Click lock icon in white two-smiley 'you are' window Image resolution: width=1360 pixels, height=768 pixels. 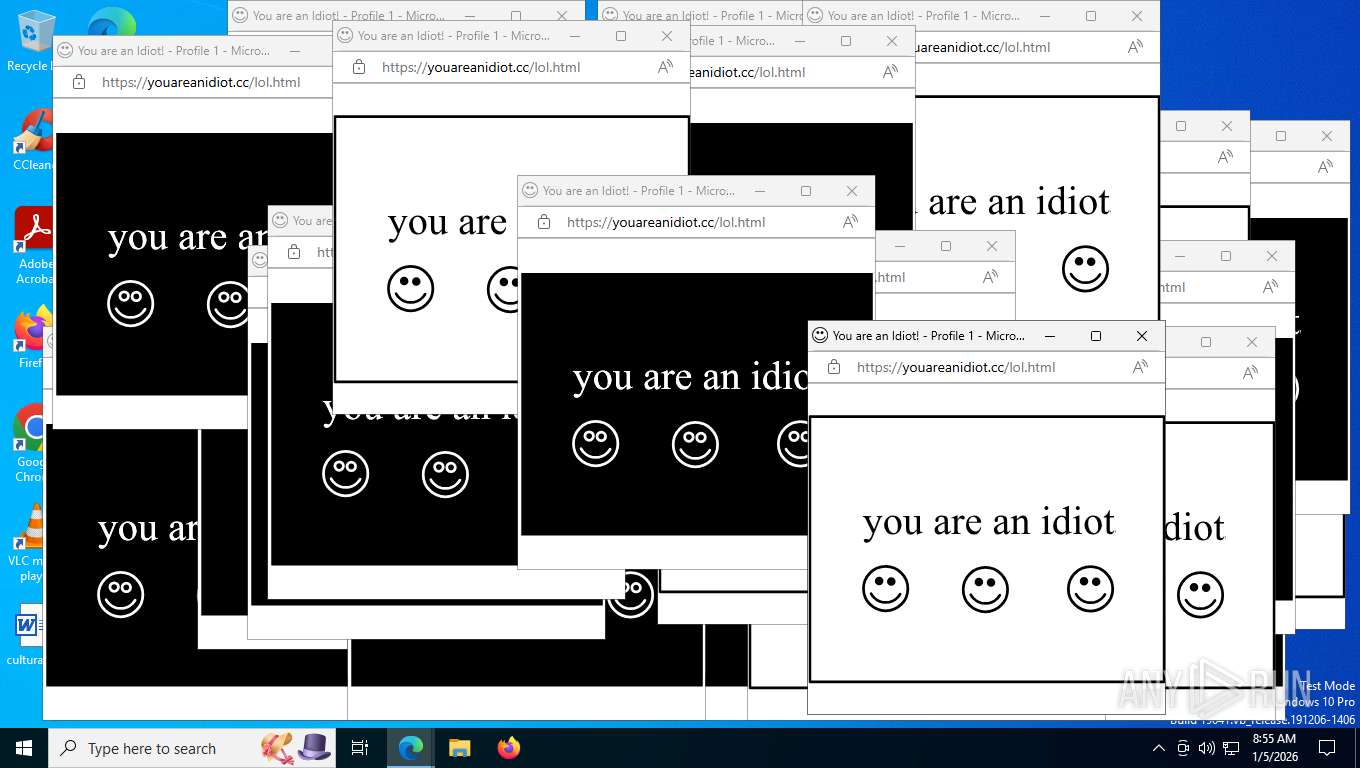(359, 67)
